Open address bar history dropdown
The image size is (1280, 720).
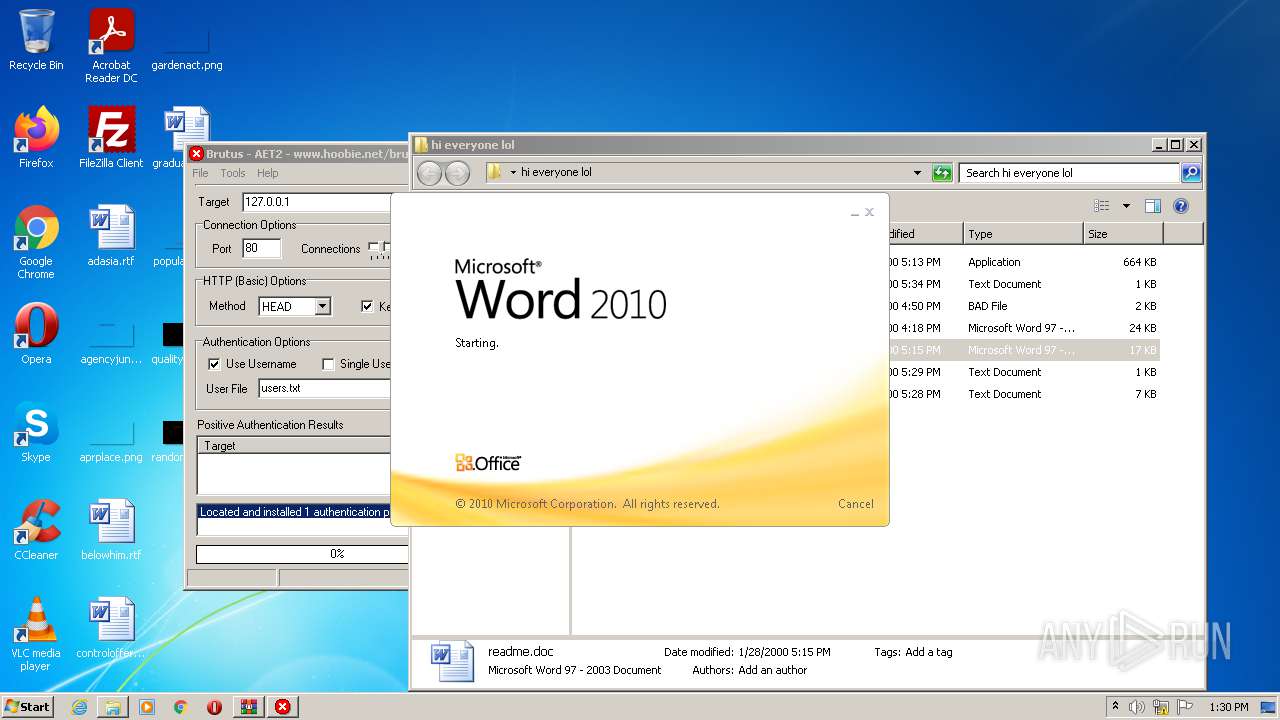917,173
